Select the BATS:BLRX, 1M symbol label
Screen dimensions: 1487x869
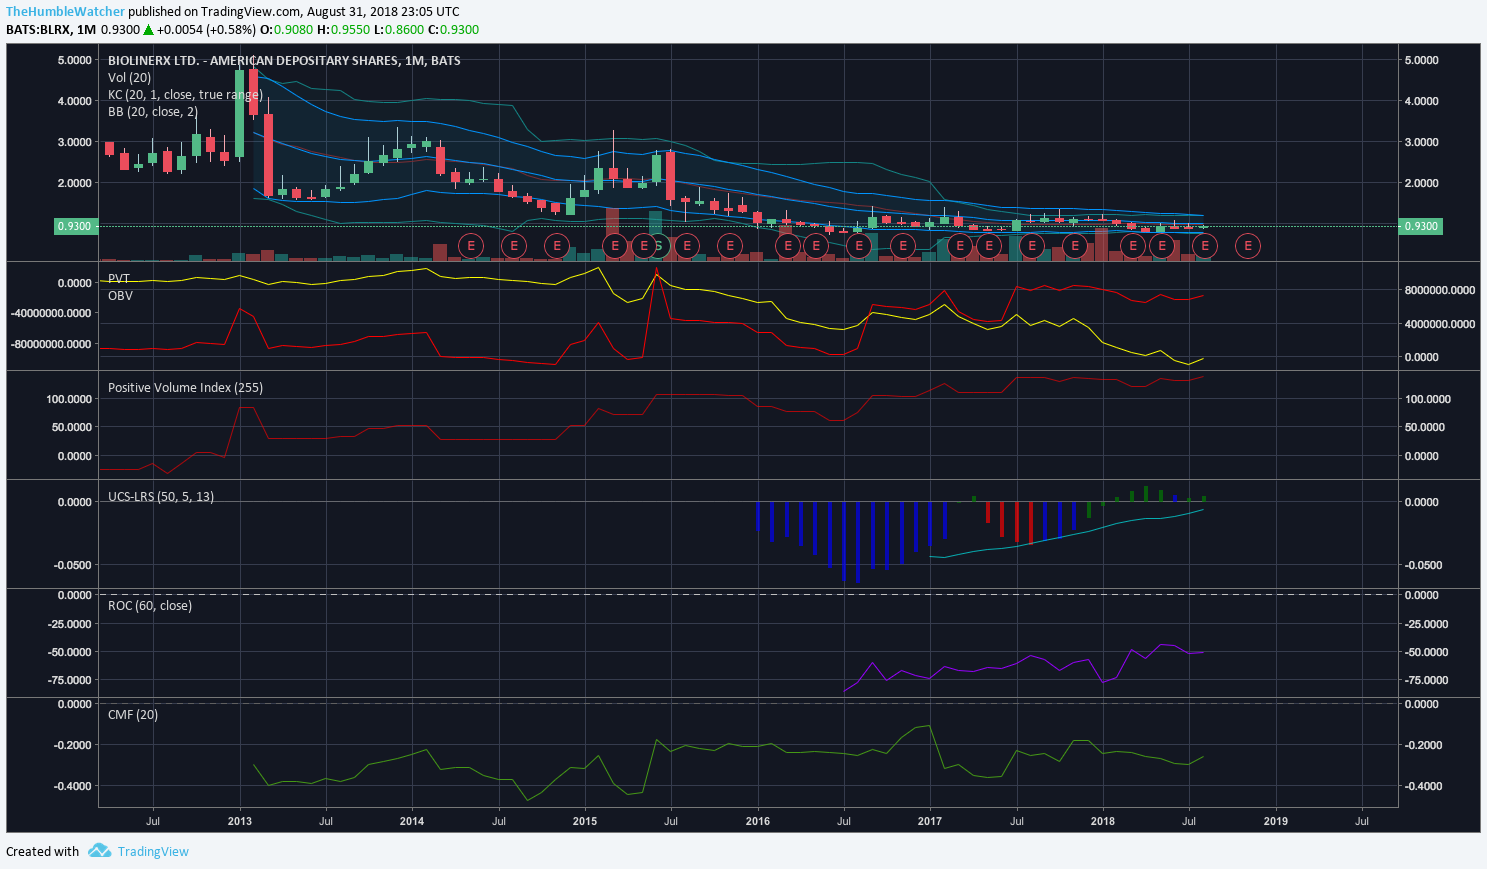(51, 30)
